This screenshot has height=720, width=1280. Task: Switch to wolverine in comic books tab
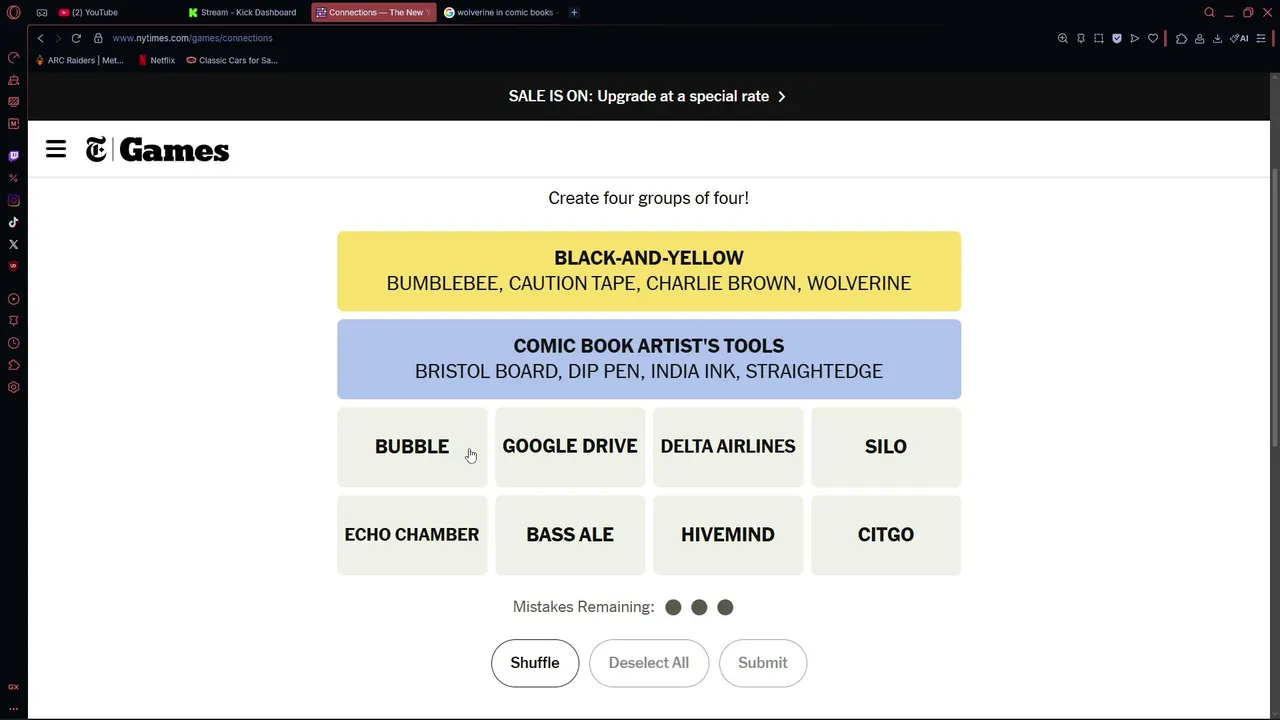[x=500, y=12]
